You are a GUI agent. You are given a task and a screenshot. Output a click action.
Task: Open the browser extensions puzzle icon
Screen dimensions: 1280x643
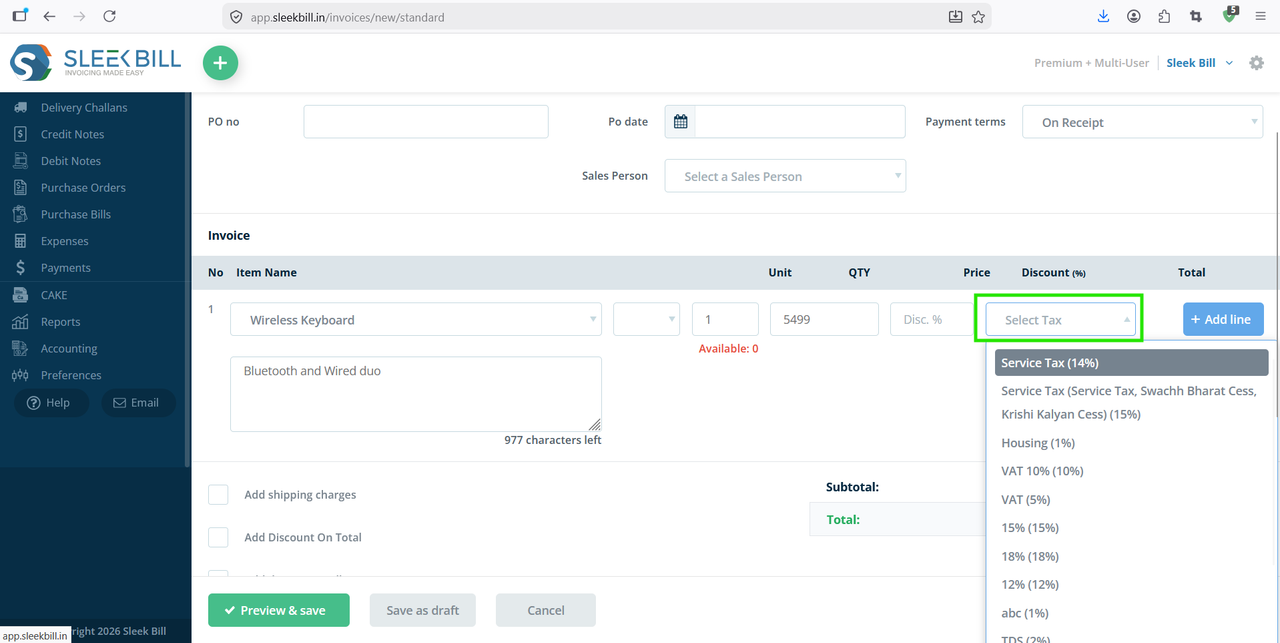click(1165, 16)
